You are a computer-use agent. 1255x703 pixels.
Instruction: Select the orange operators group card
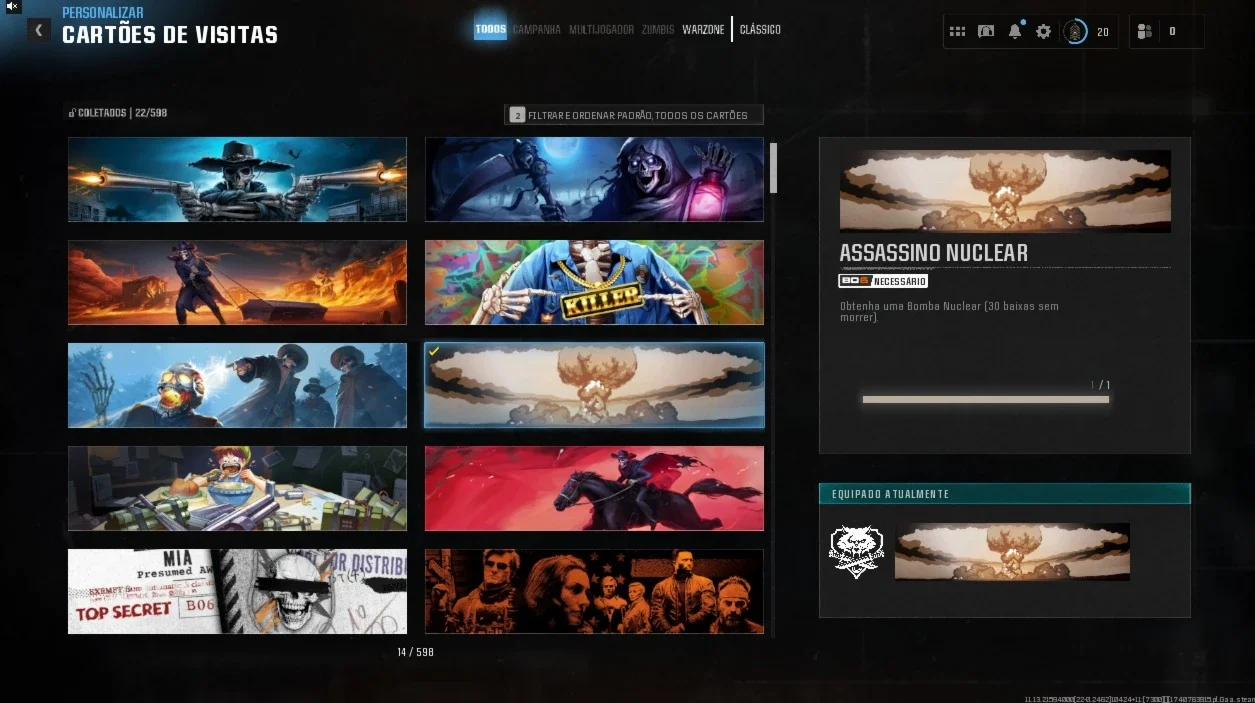click(x=594, y=591)
